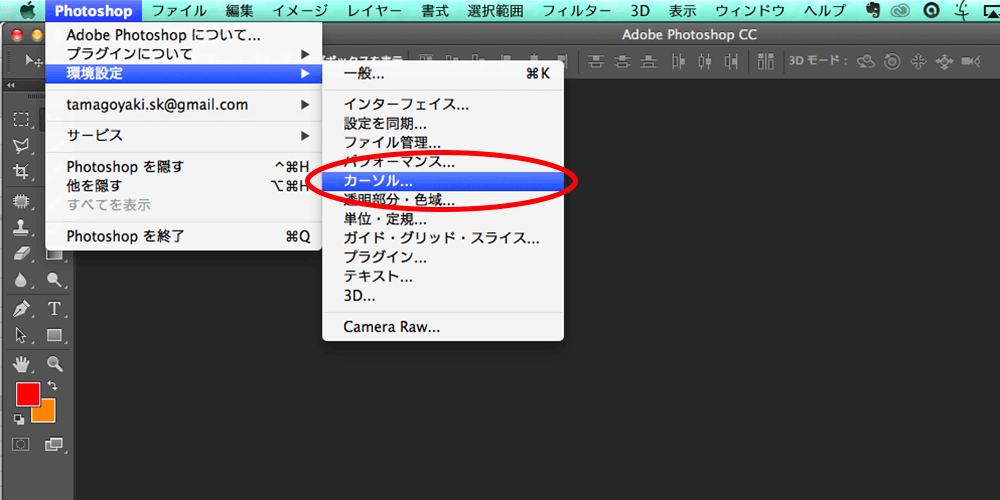Image resolution: width=1000 pixels, height=500 pixels.
Task: Select the 3D camera zoom mode icon
Action: click(x=971, y=61)
